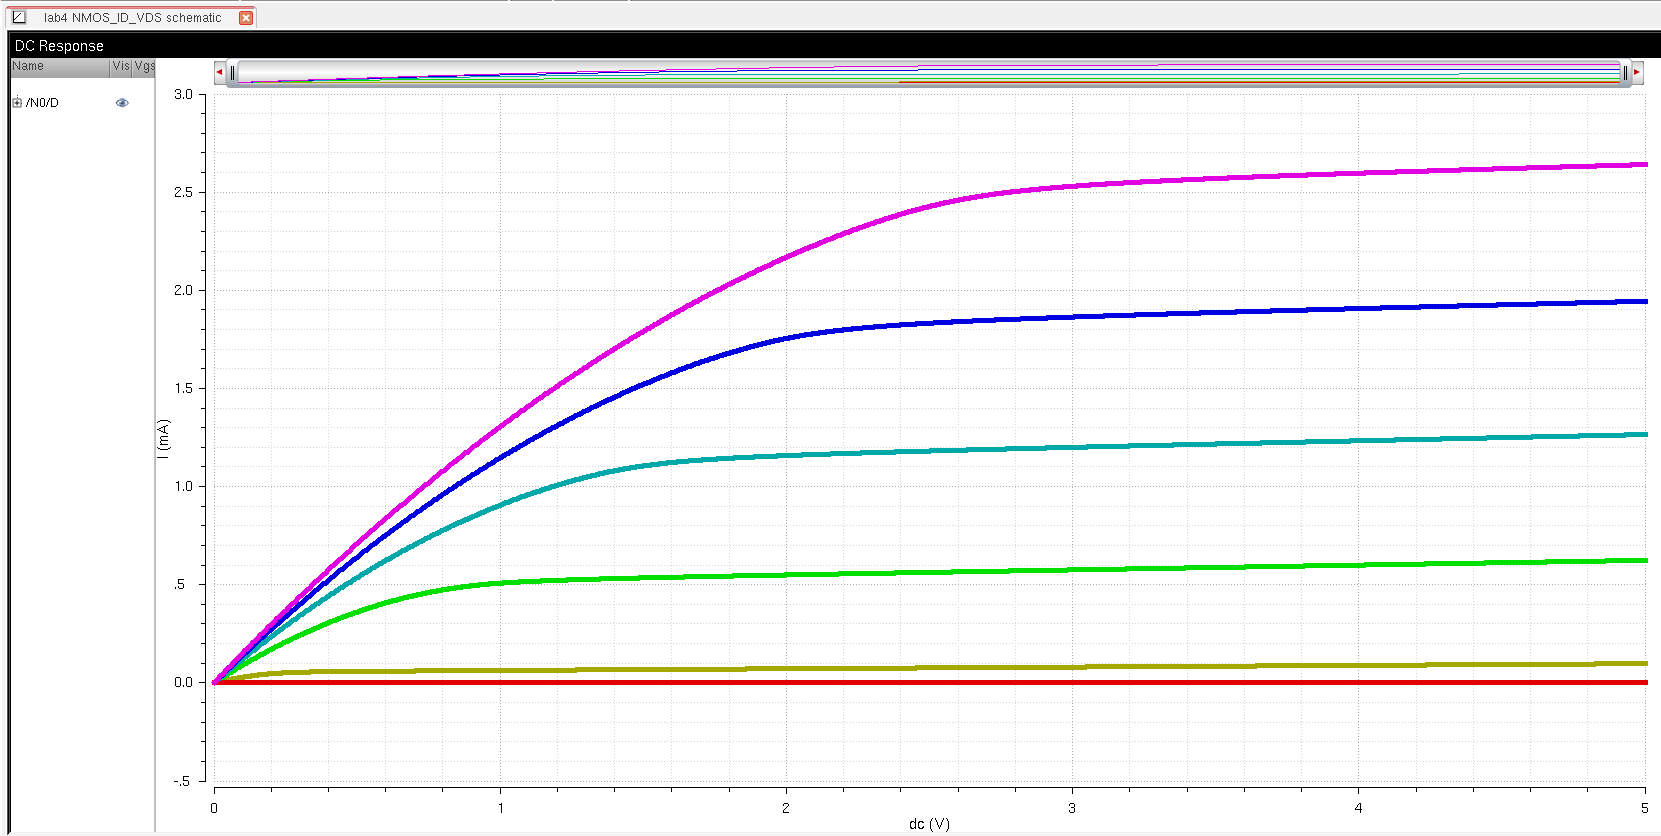Select the /N0/D trace name

(42, 103)
